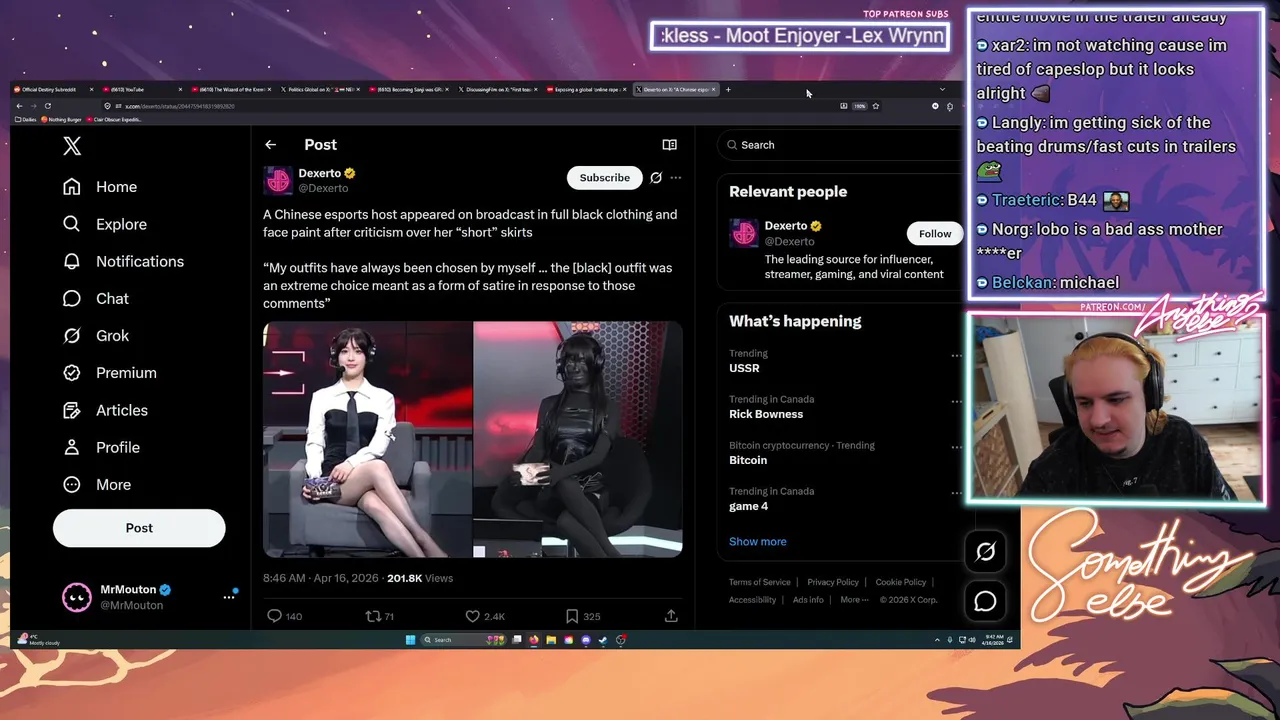This screenshot has width=1280, height=720.
Task: Open Chat in the sidebar
Action: [96, 298]
